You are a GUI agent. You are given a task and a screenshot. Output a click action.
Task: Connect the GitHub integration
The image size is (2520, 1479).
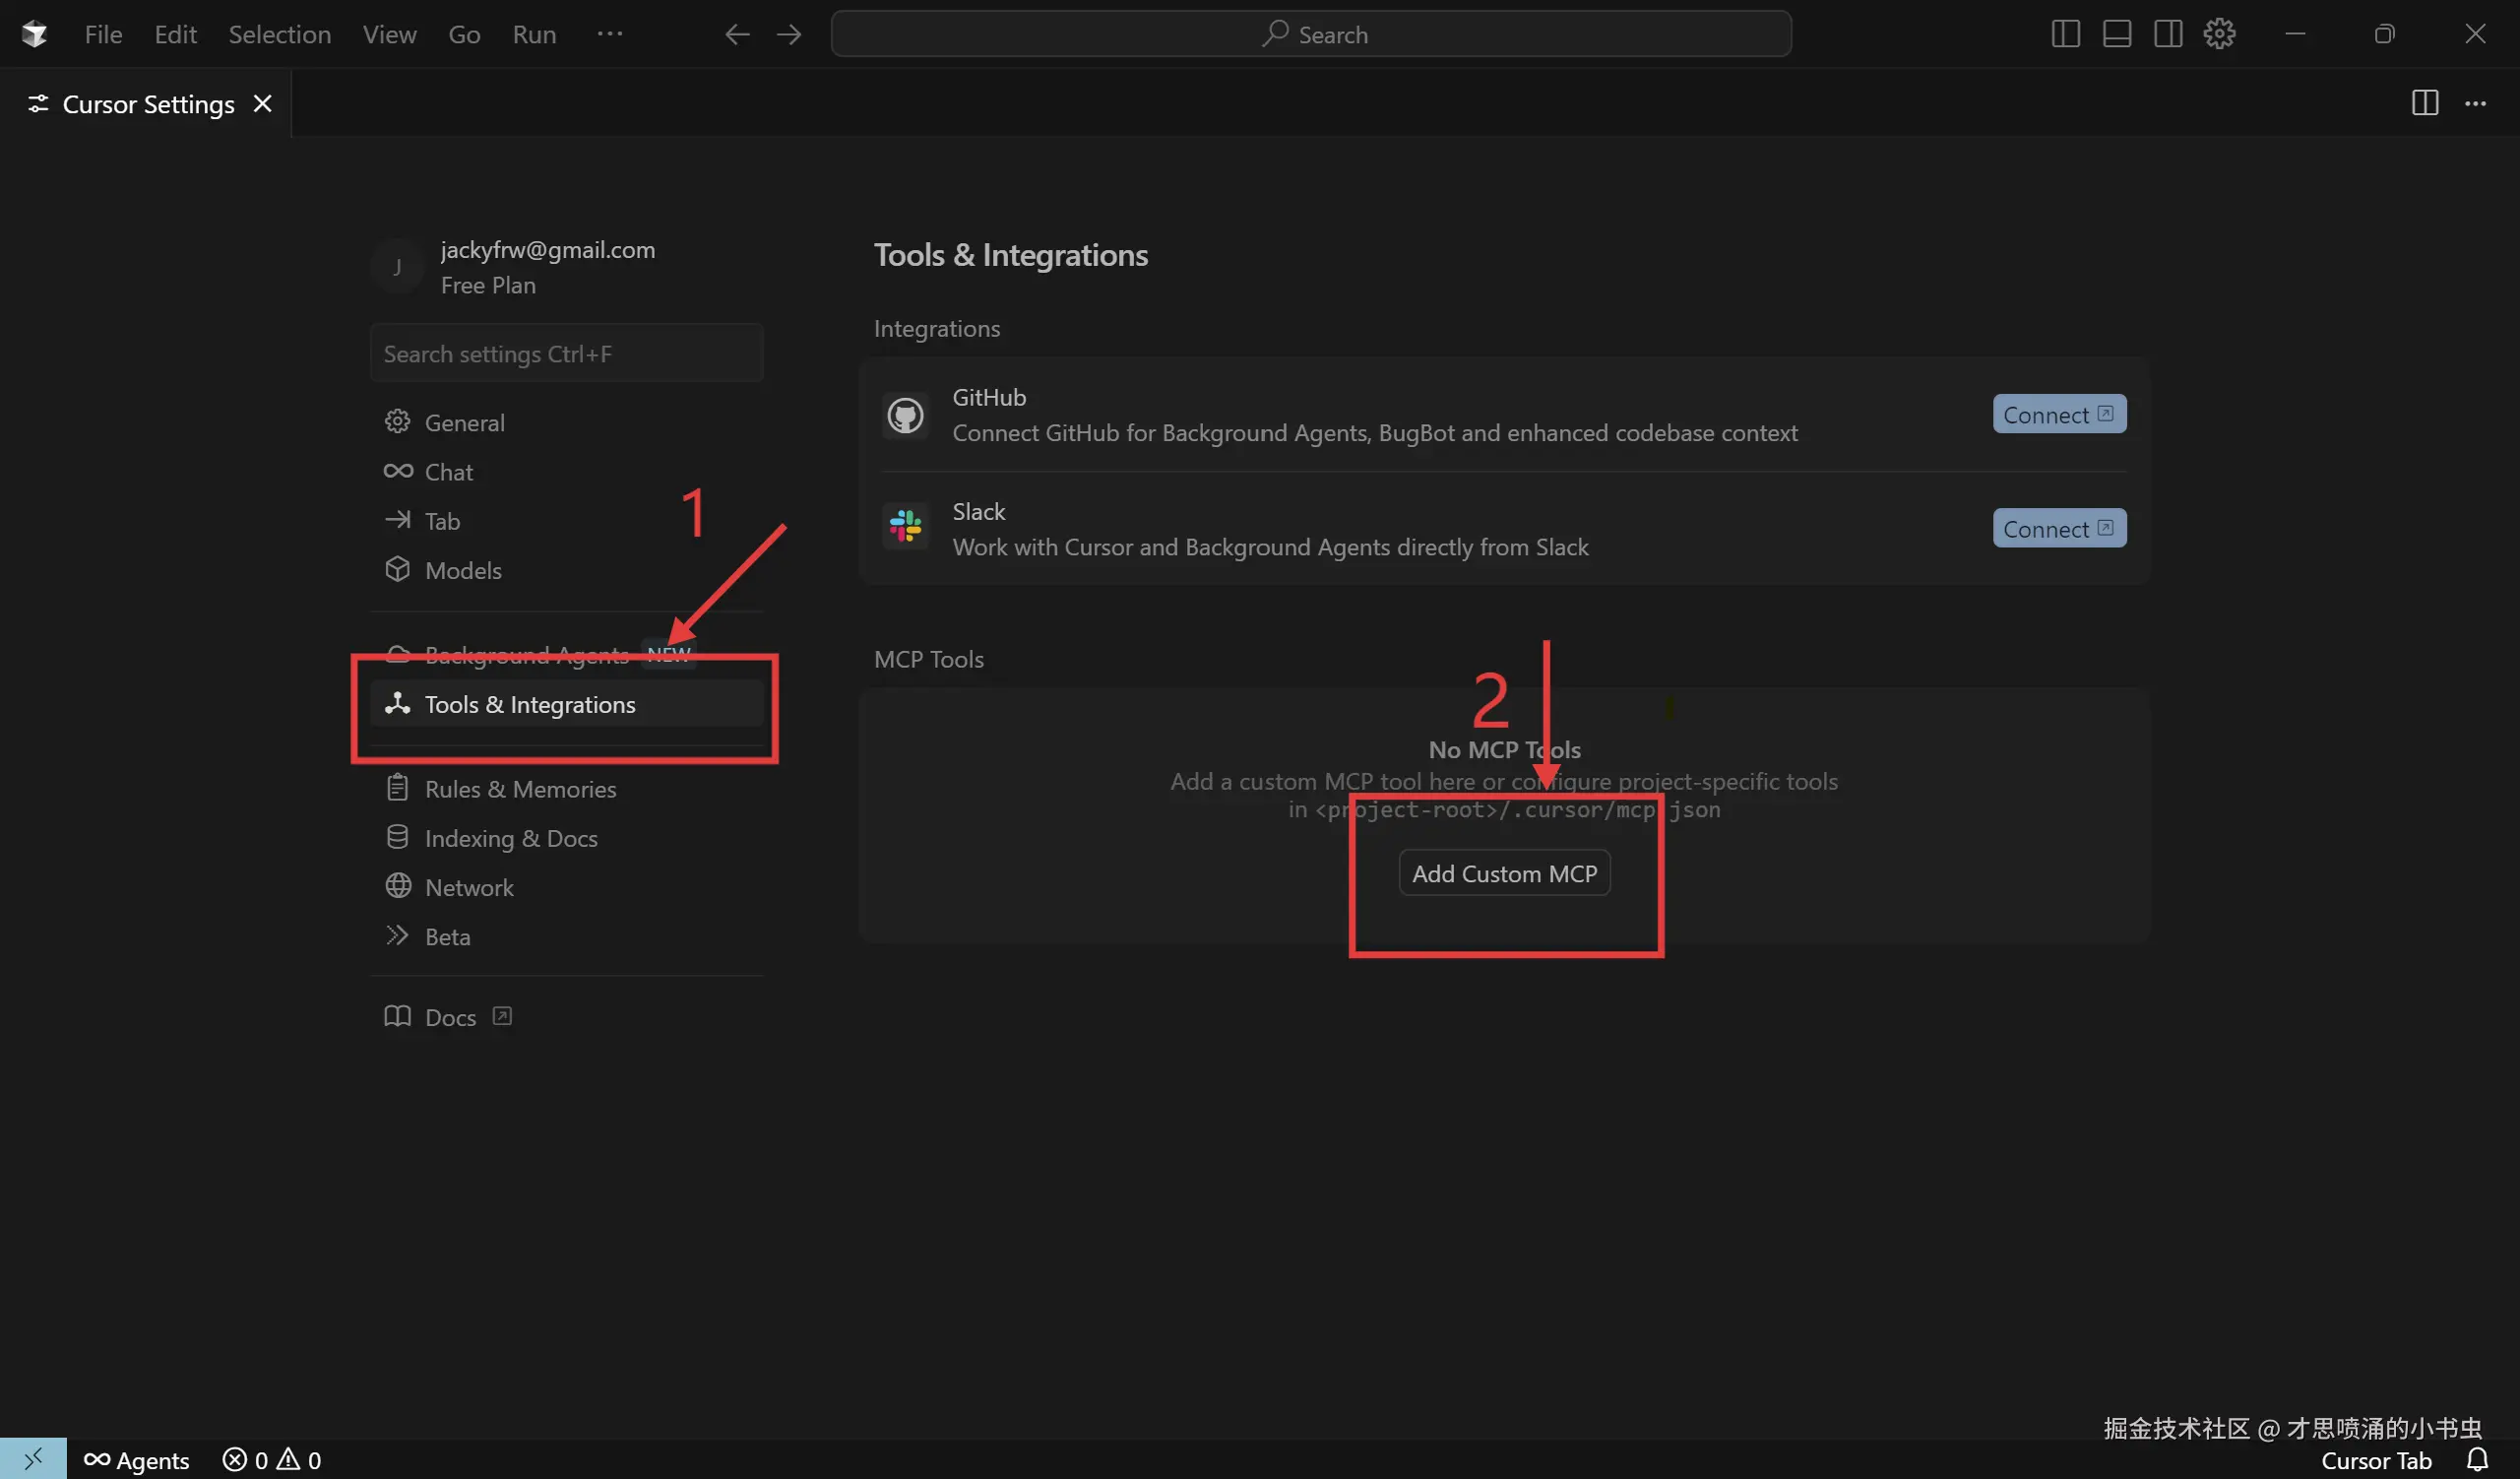pos(2058,414)
